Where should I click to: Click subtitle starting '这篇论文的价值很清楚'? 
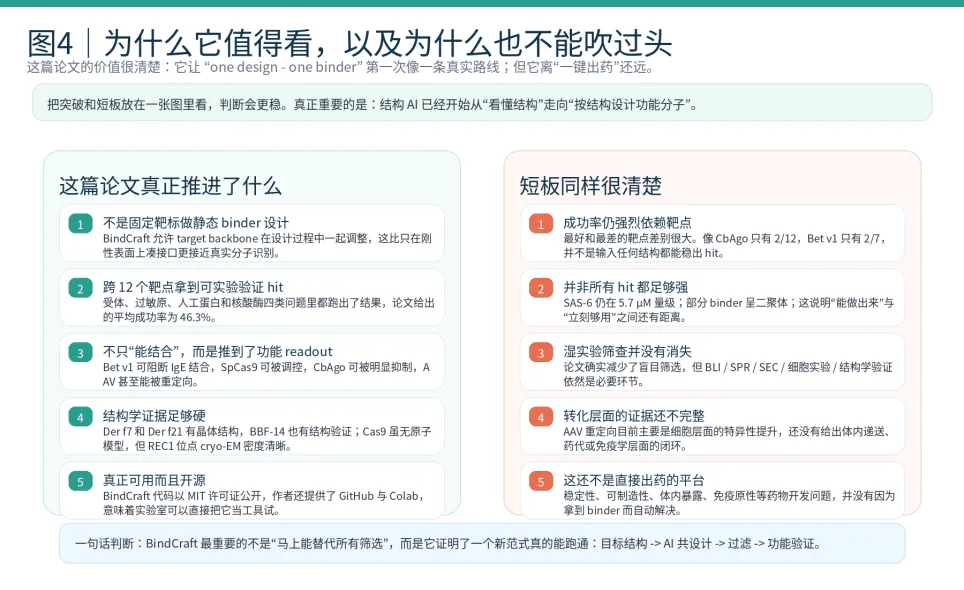click(340, 67)
